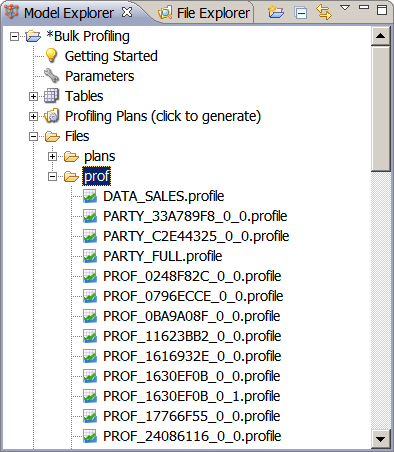The height and width of the screenshot is (452, 394).
Task: Click the PARTY_C2E44325_0_0.profile chart icon
Action: click(x=90, y=236)
